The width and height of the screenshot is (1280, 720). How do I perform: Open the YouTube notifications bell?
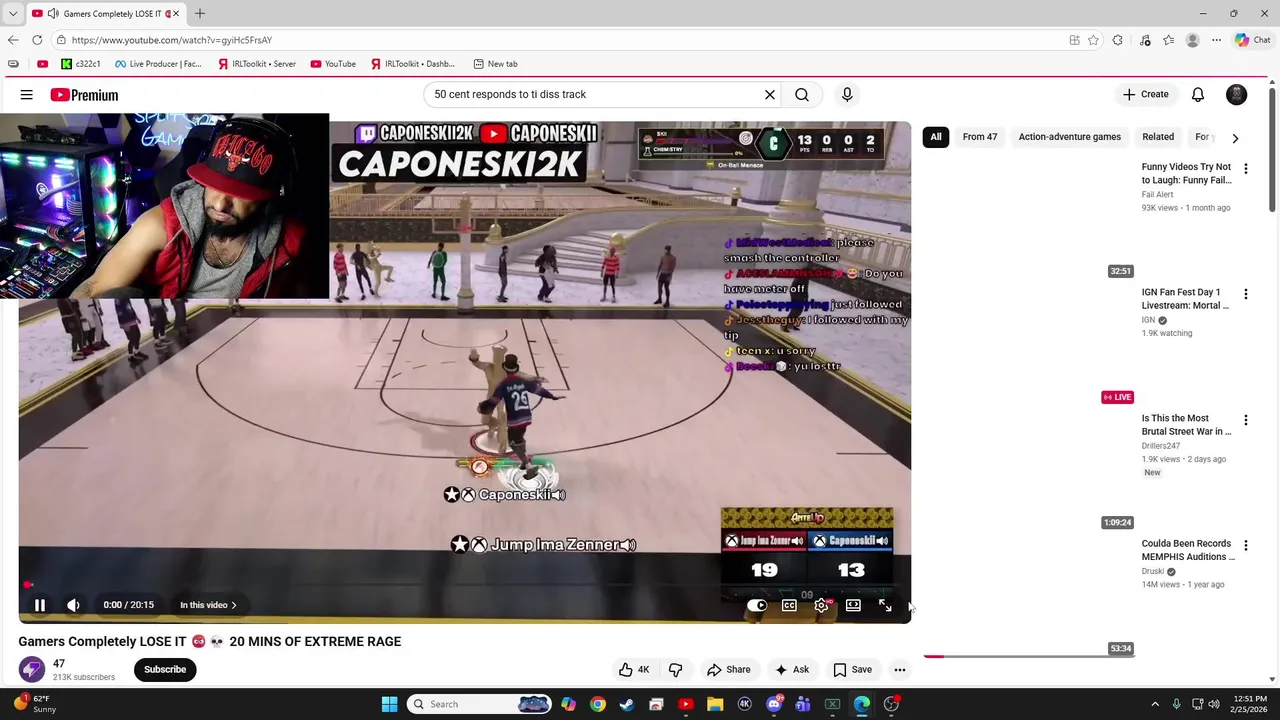click(1198, 94)
